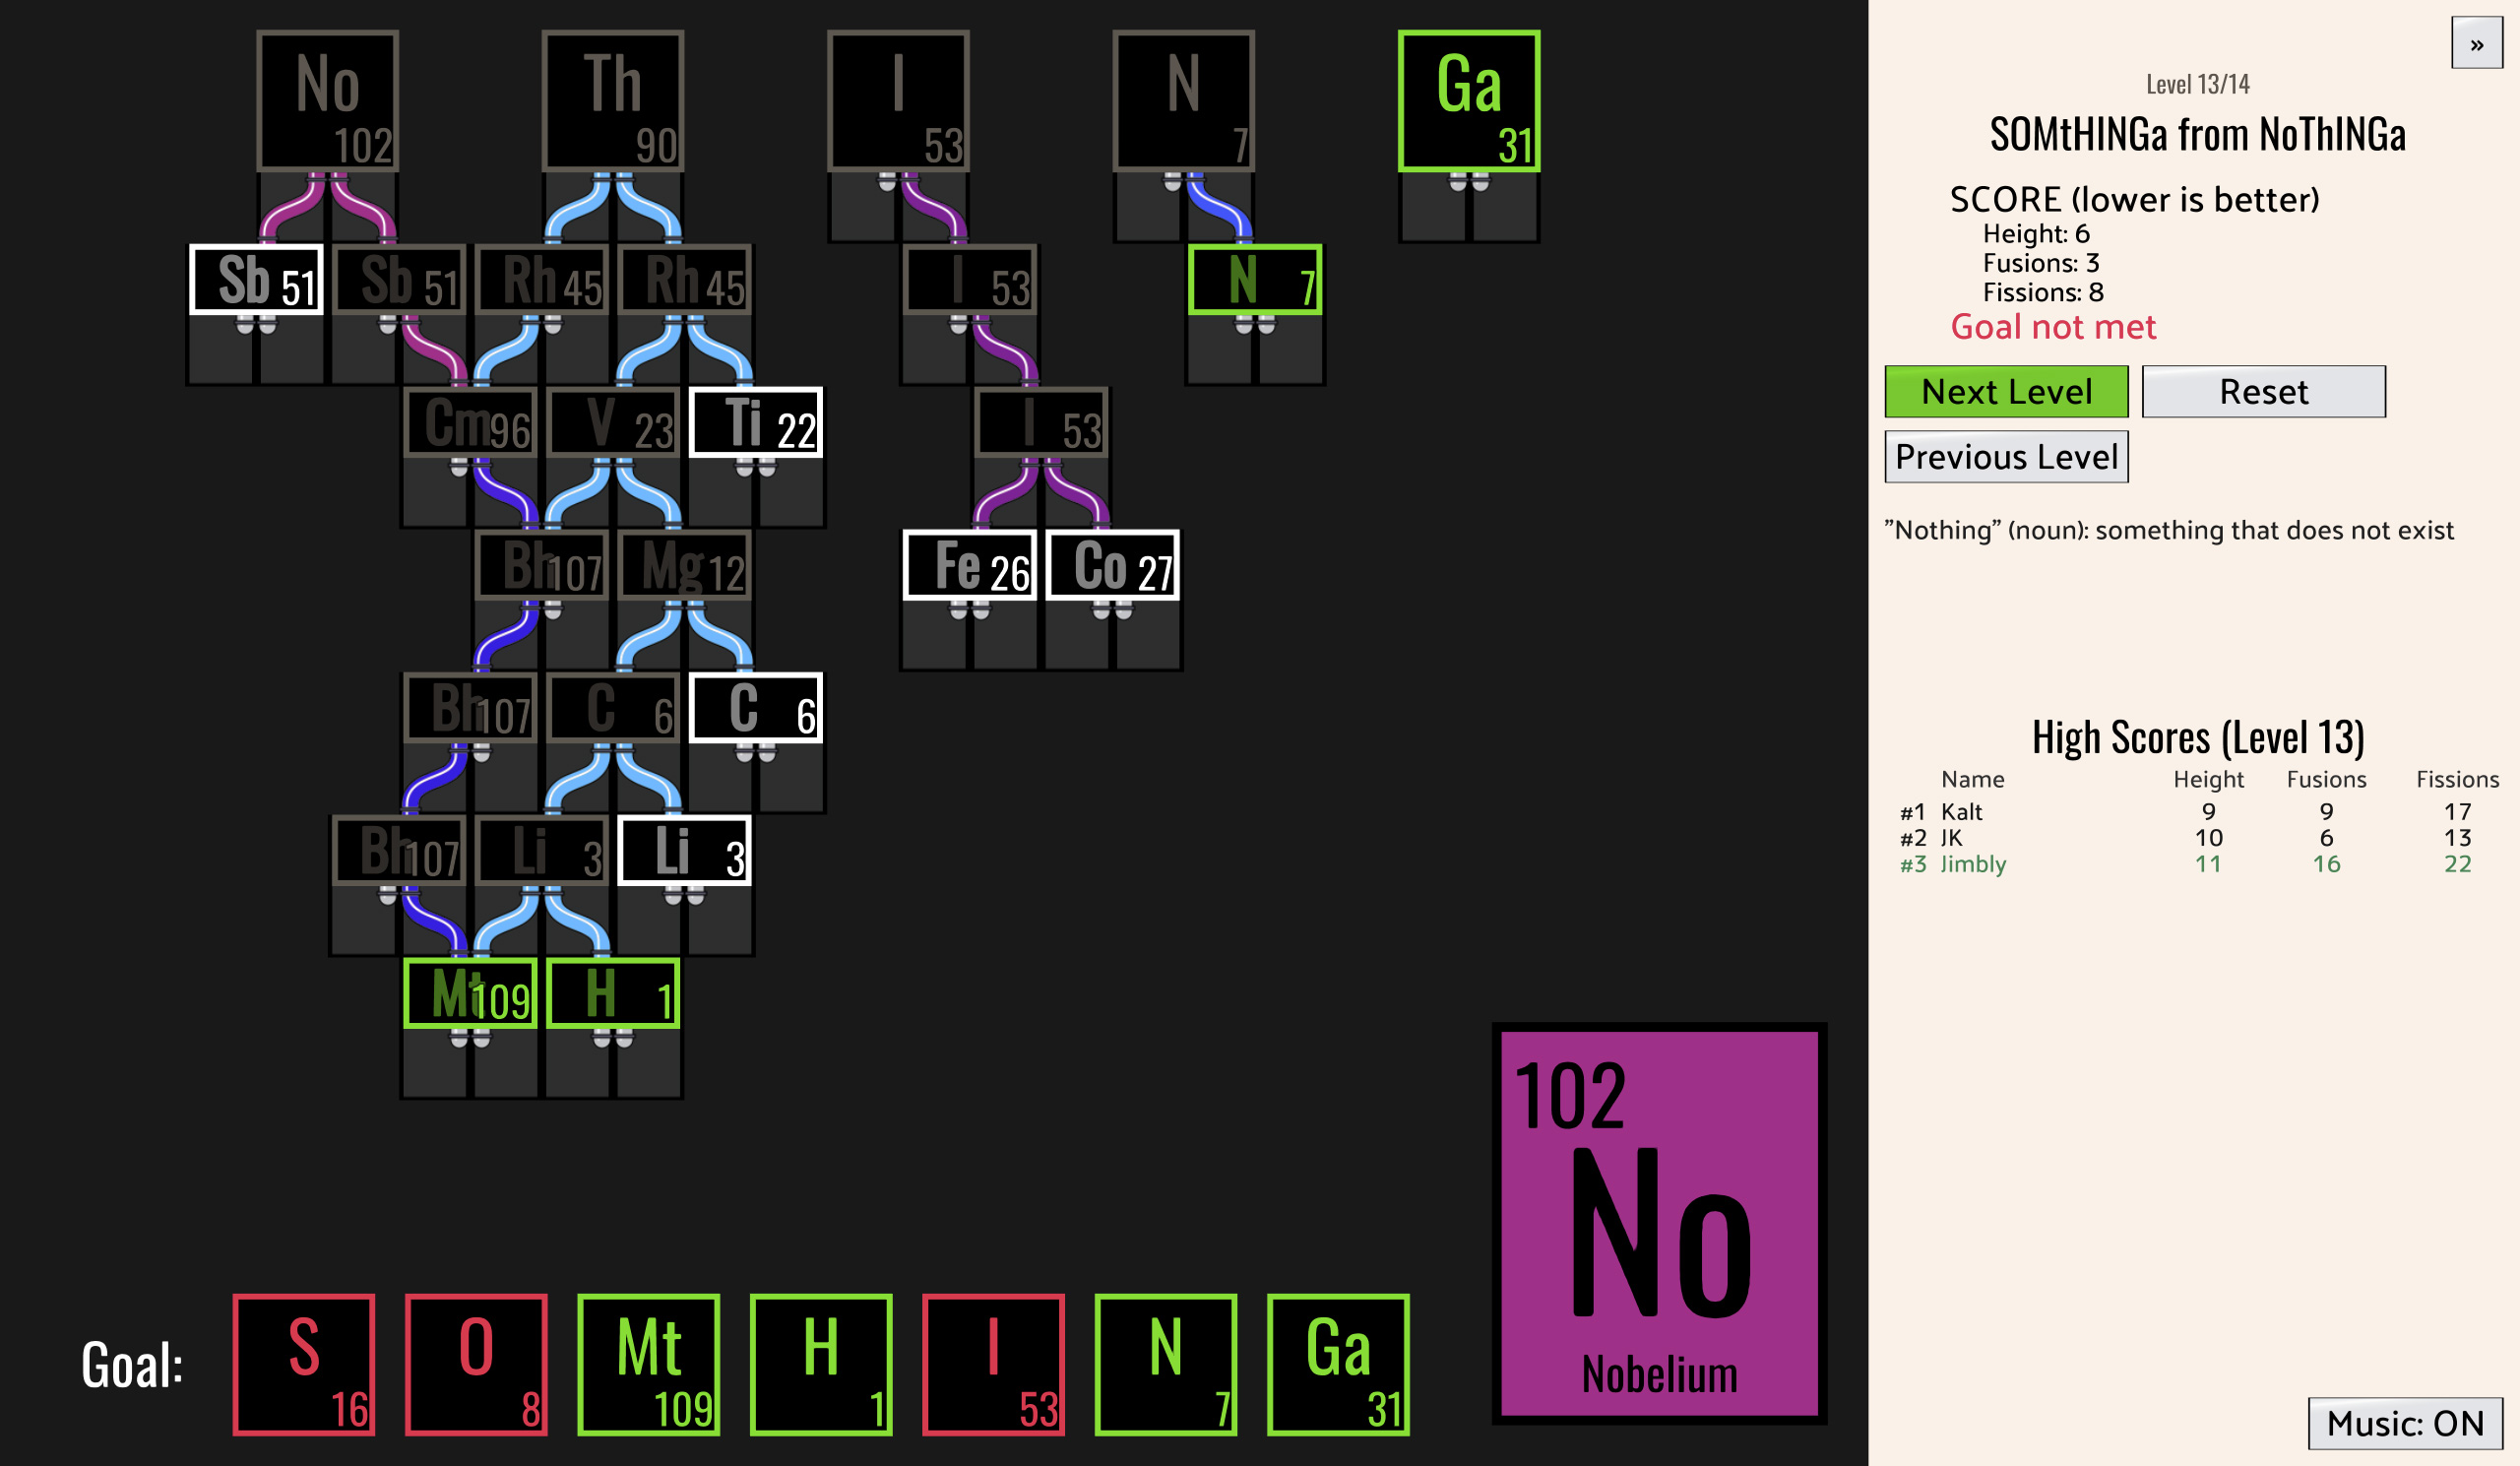This screenshot has height=1466, width=2520.
Task: Click the Gallium Ga 31 starting tile
Action: (x=1468, y=100)
